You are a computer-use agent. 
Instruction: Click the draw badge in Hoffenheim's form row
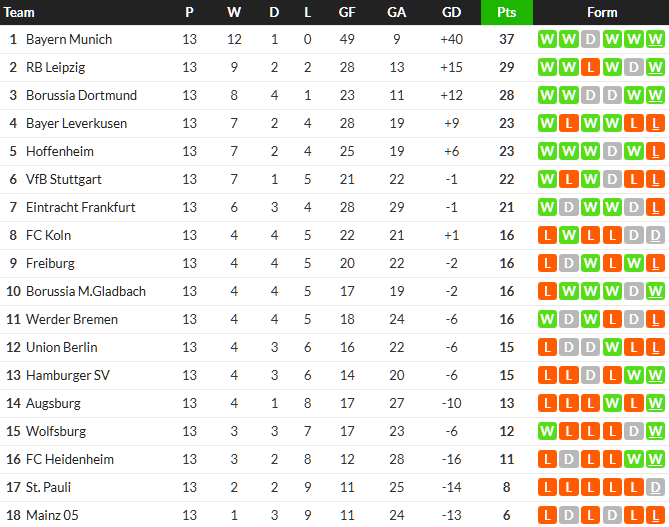pyautogui.click(x=612, y=152)
